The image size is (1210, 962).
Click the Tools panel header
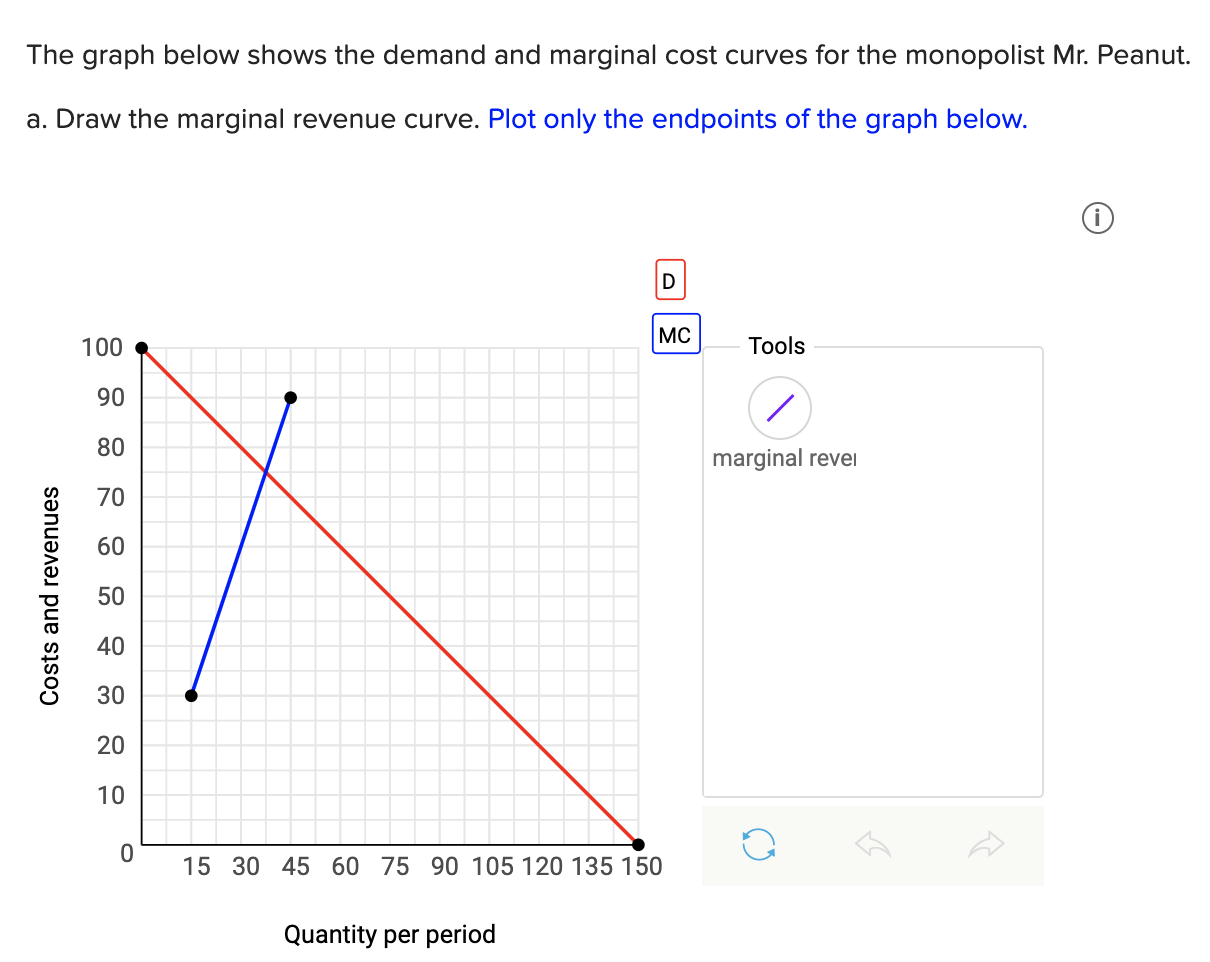click(776, 346)
